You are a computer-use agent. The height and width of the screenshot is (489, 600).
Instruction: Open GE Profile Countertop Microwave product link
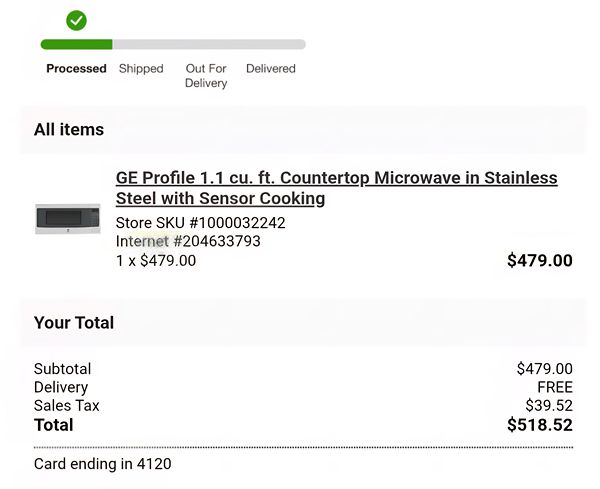pyautogui.click(x=336, y=188)
